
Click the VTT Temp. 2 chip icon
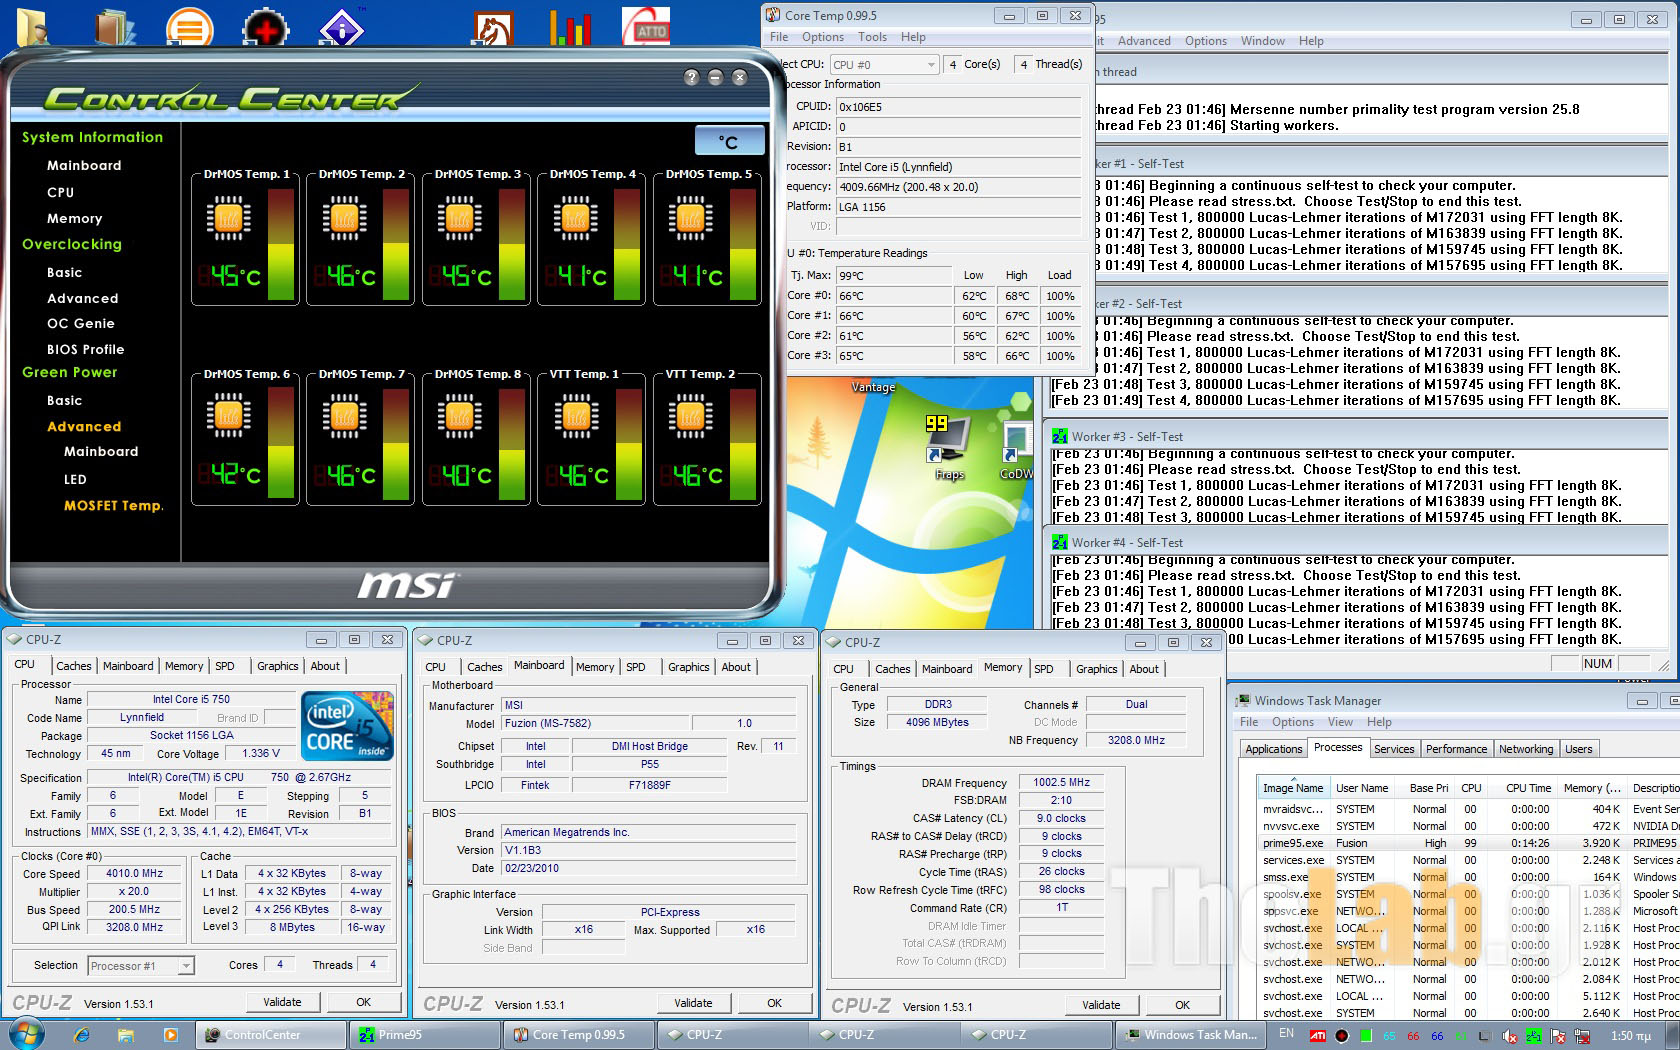(691, 418)
